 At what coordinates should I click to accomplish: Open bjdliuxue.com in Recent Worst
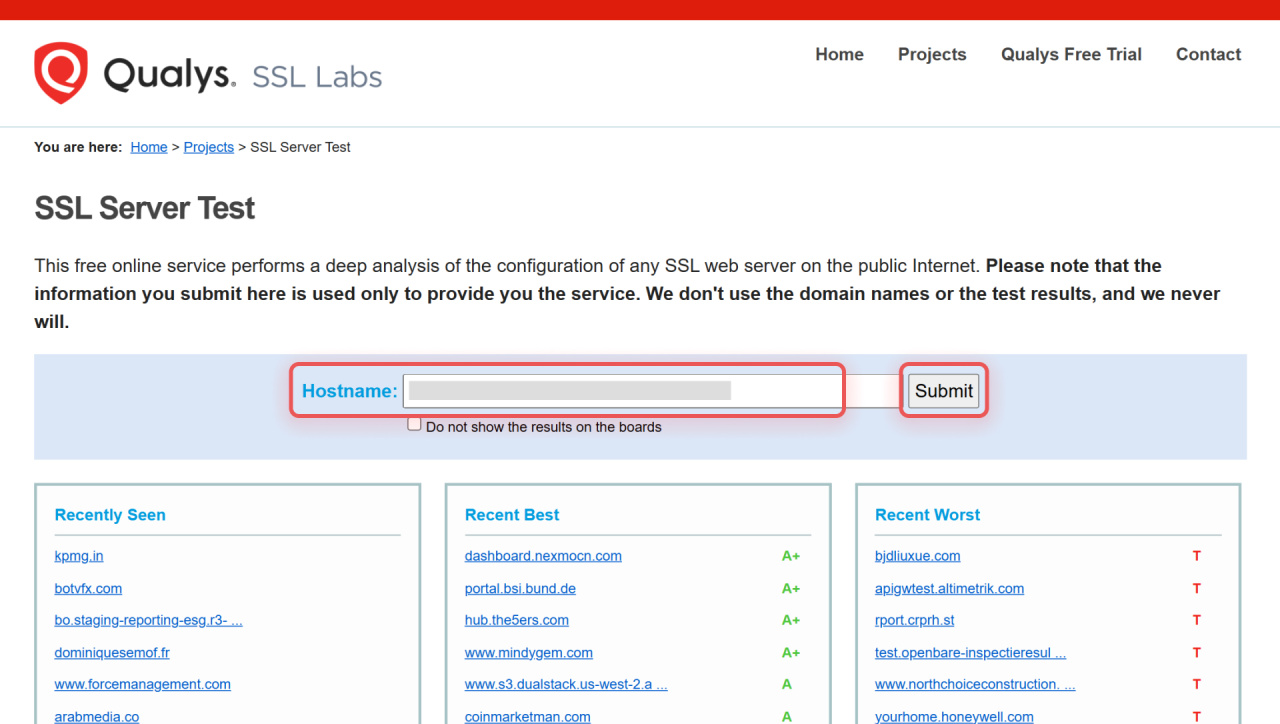coord(917,556)
